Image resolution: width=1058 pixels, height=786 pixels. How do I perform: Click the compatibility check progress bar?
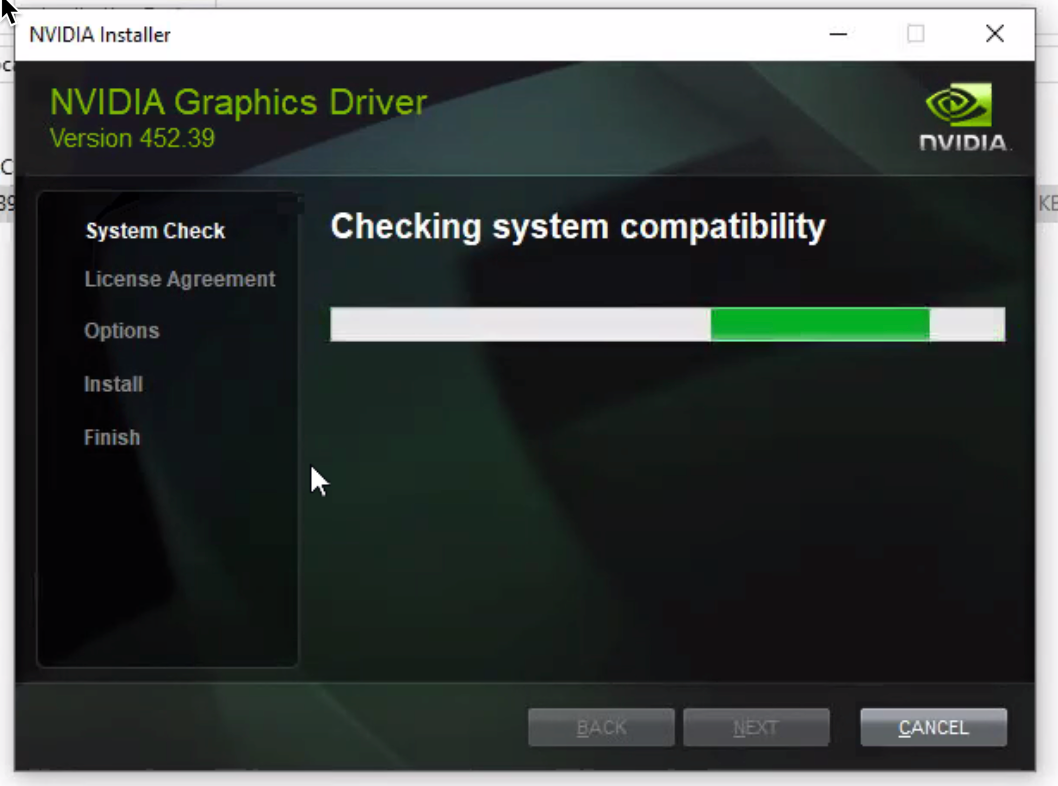tap(667, 325)
